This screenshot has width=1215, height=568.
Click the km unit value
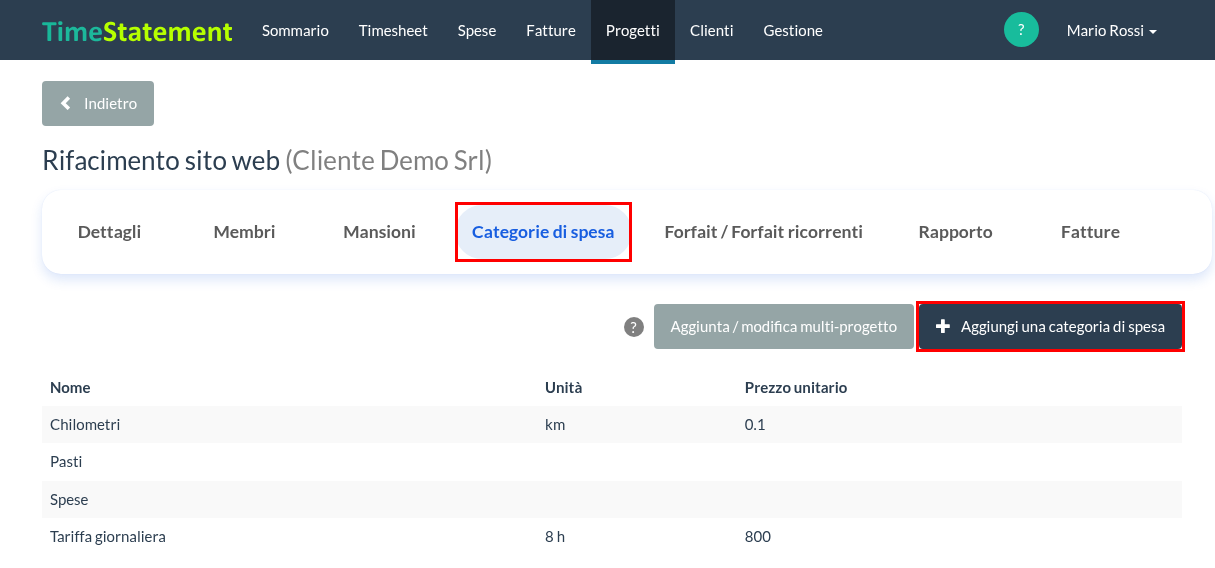click(555, 424)
